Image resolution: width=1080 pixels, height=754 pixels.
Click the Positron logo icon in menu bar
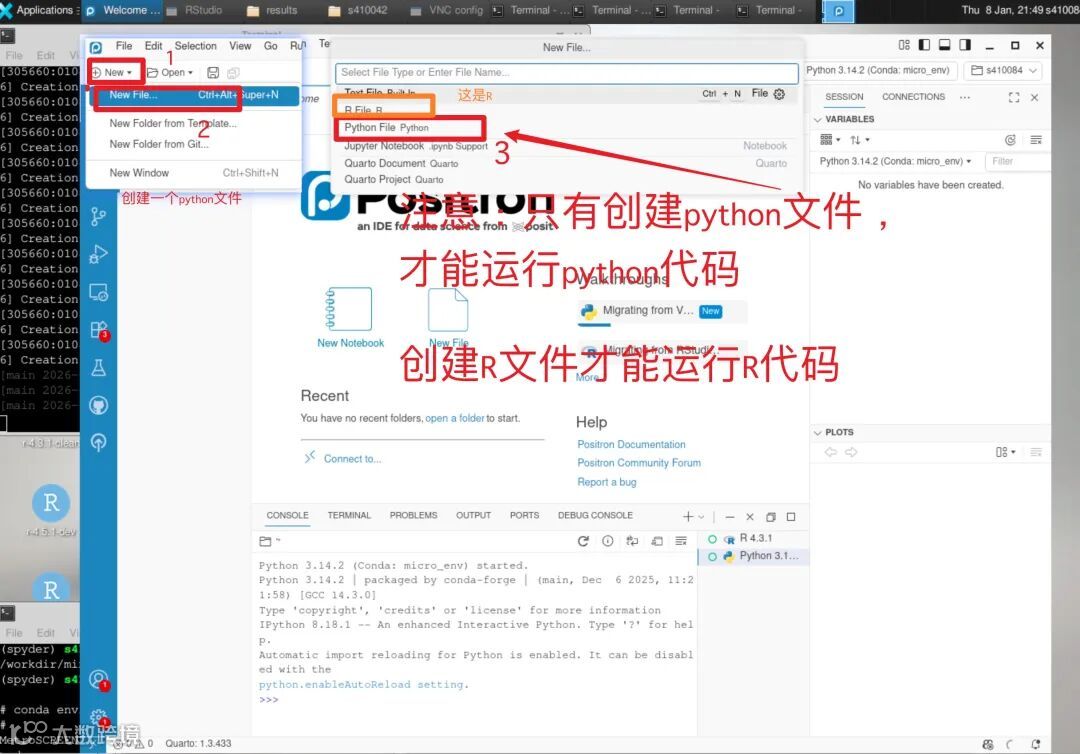96,47
